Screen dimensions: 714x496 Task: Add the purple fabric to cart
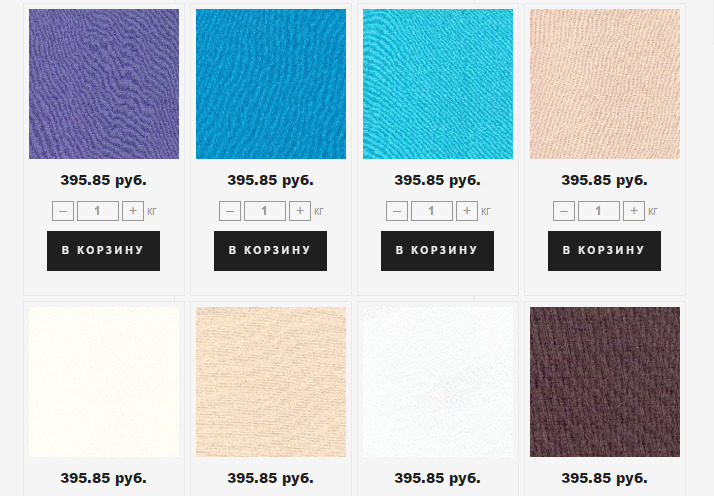(x=103, y=251)
